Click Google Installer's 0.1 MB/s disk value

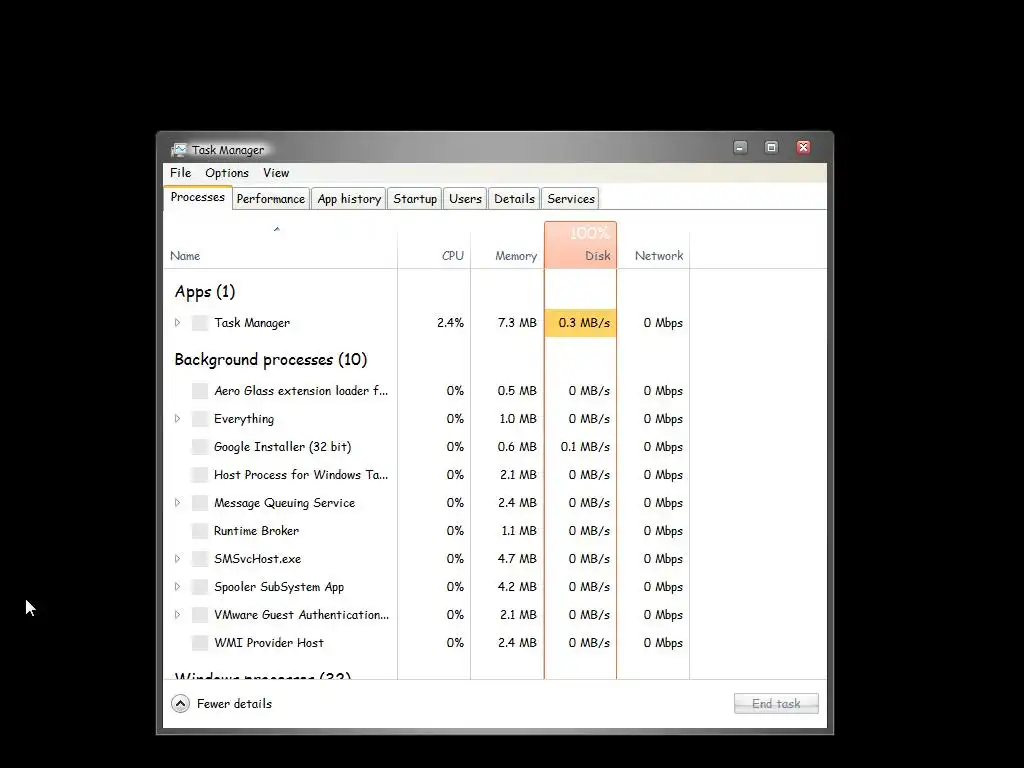point(585,447)
